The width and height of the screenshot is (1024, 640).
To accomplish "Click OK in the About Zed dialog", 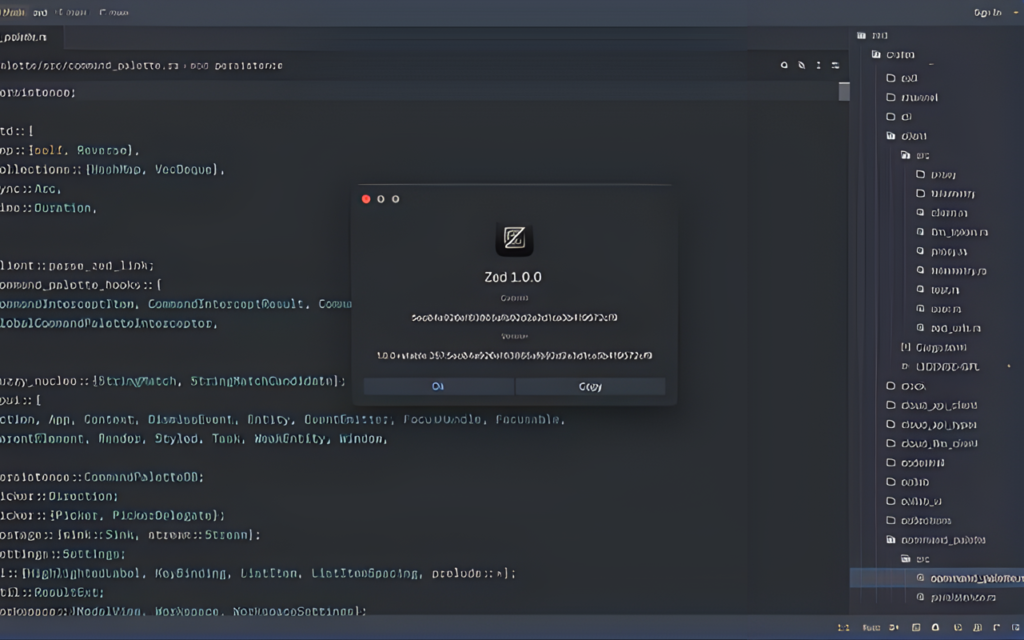I will (x=438, y=387).
